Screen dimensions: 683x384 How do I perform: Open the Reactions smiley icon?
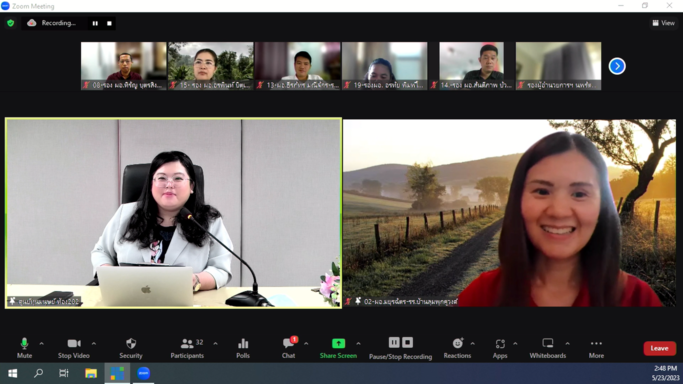457,343
